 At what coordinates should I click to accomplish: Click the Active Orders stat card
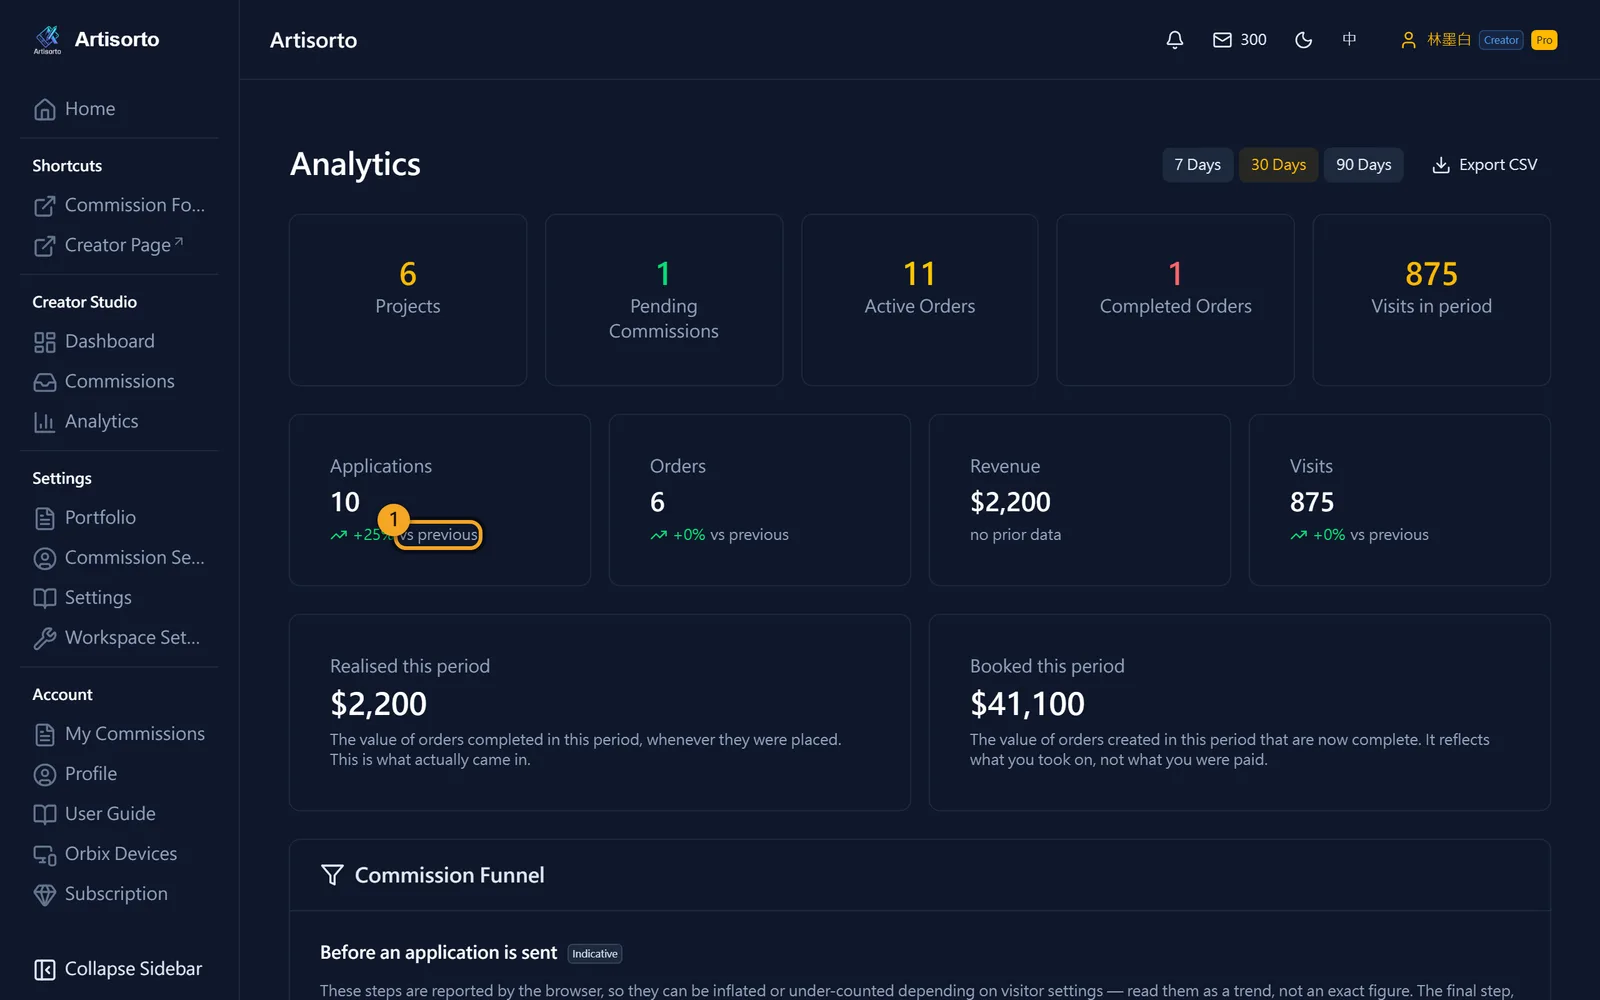pyautogui.click(x=920, y=300)
